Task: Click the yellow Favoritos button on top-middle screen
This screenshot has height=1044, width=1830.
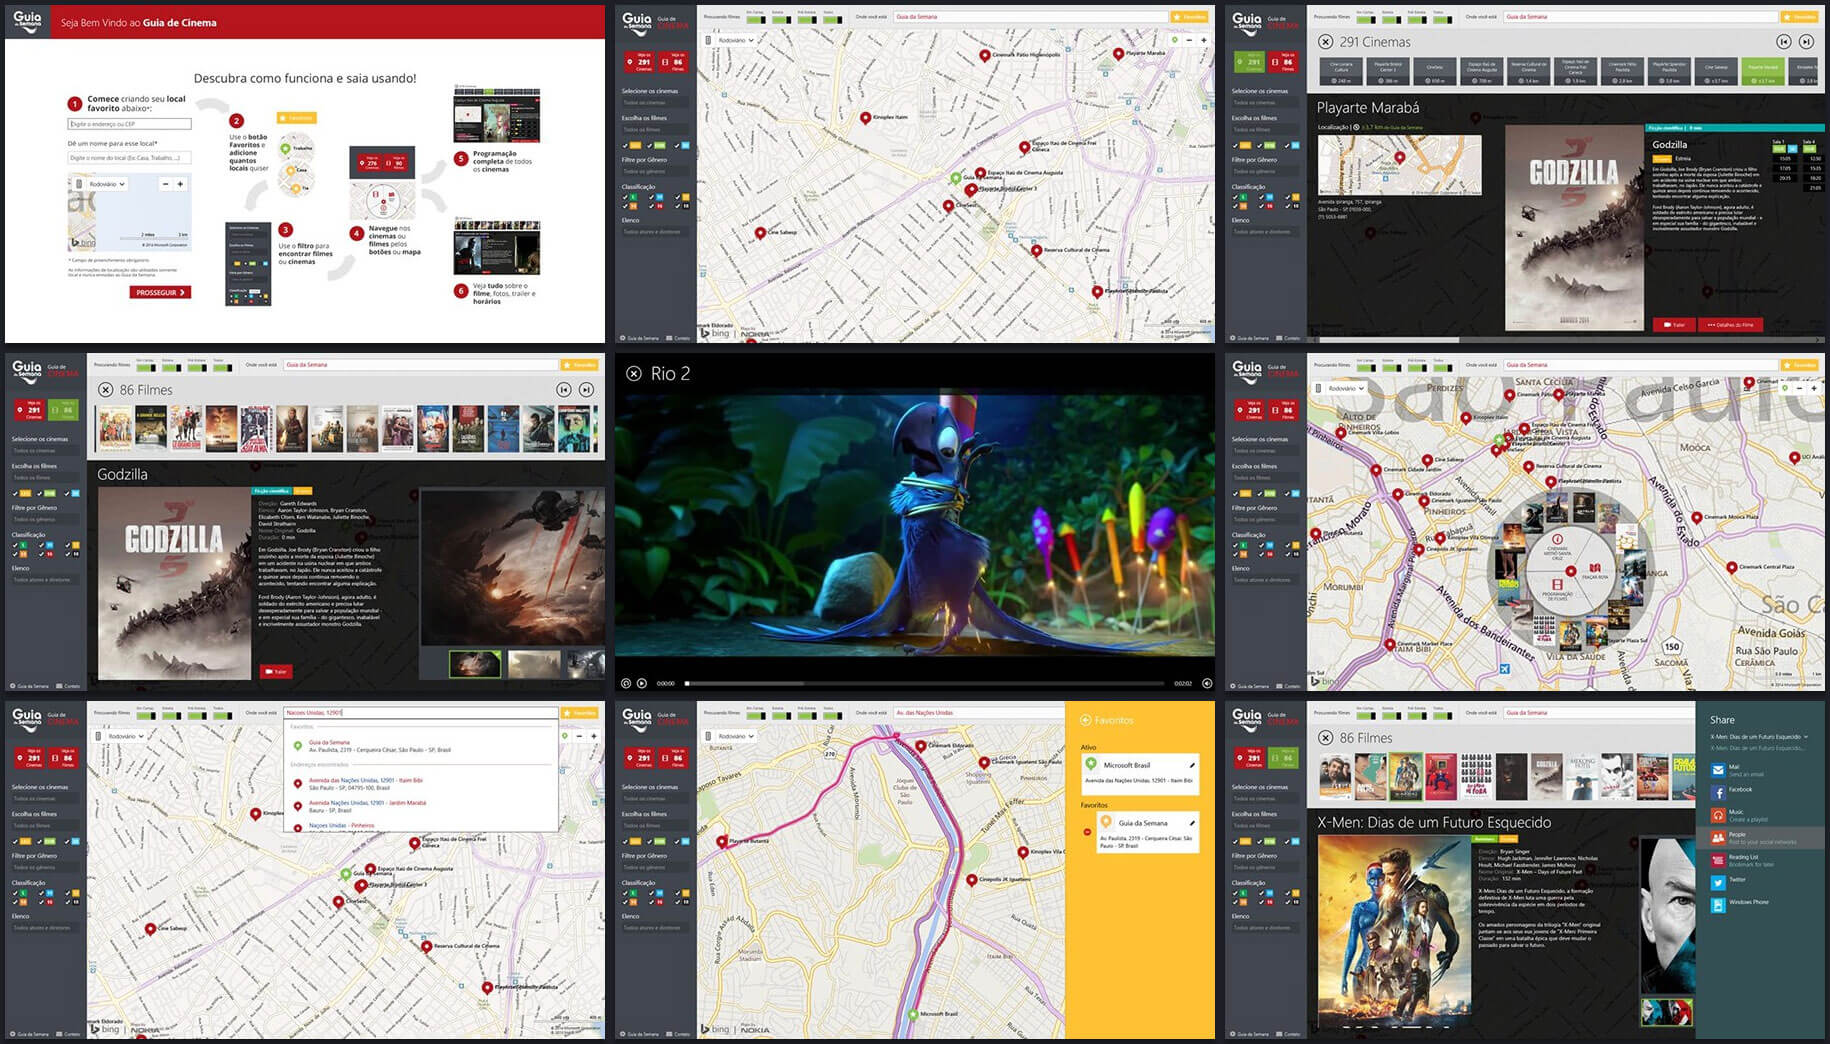Action: click(x=1189, y=16)
